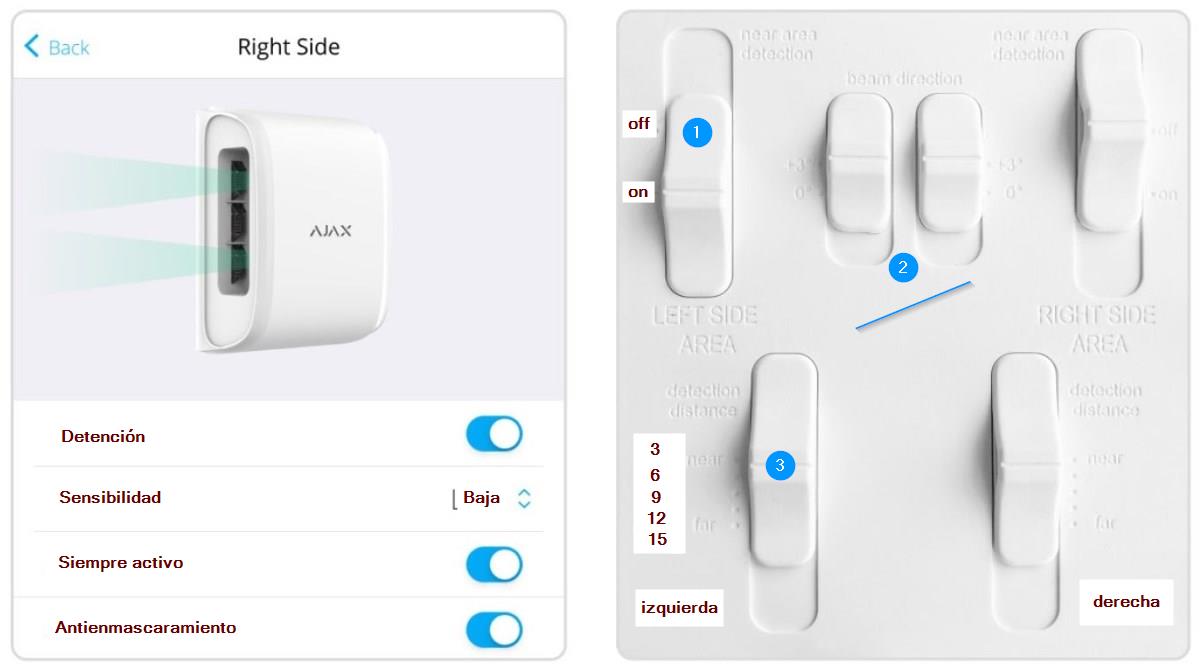Click the Back link
The image size is (1204, 672).
coord(57,46)
